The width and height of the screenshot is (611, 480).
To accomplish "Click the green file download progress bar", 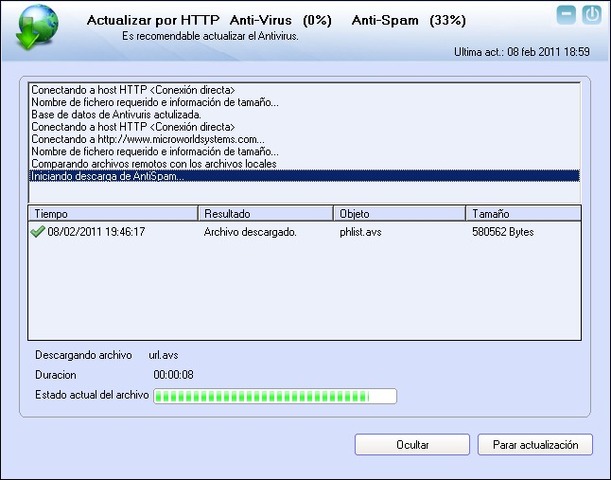I will [x=275, y=396].
